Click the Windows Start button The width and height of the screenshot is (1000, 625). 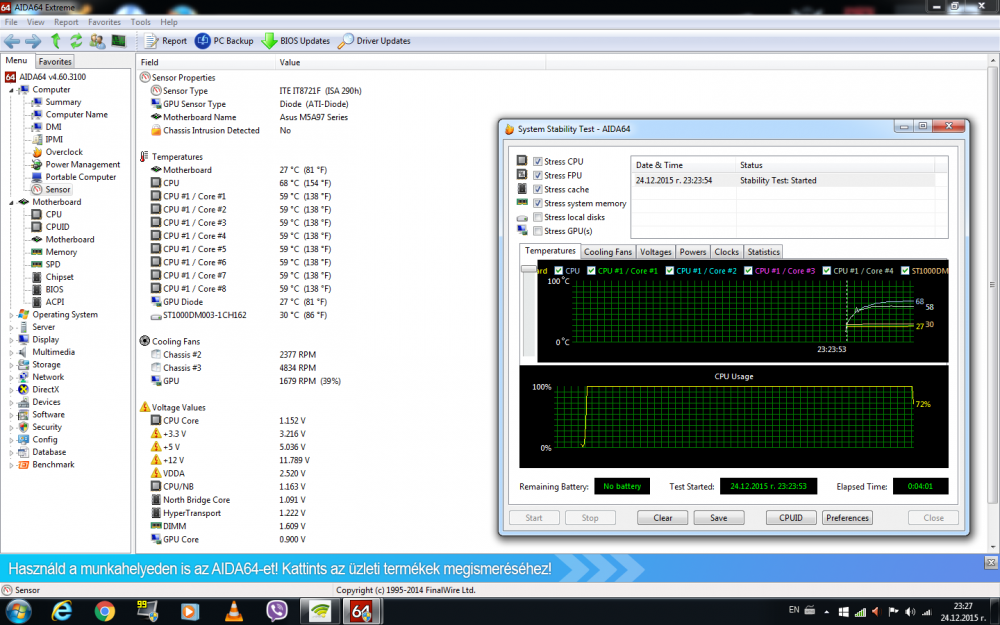point(18,611)
